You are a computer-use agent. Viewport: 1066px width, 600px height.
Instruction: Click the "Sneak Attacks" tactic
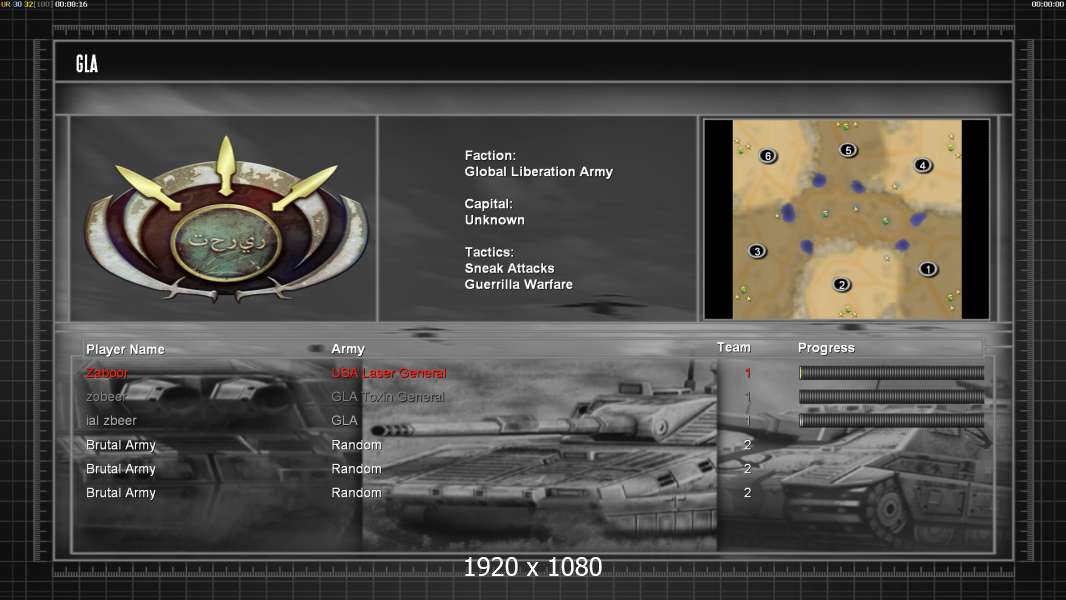point(509,268)
